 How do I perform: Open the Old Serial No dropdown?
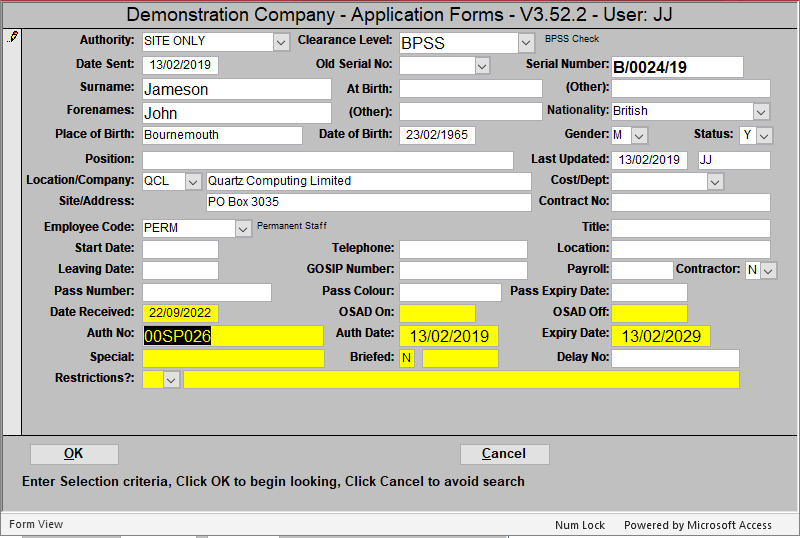coord(482,66)
